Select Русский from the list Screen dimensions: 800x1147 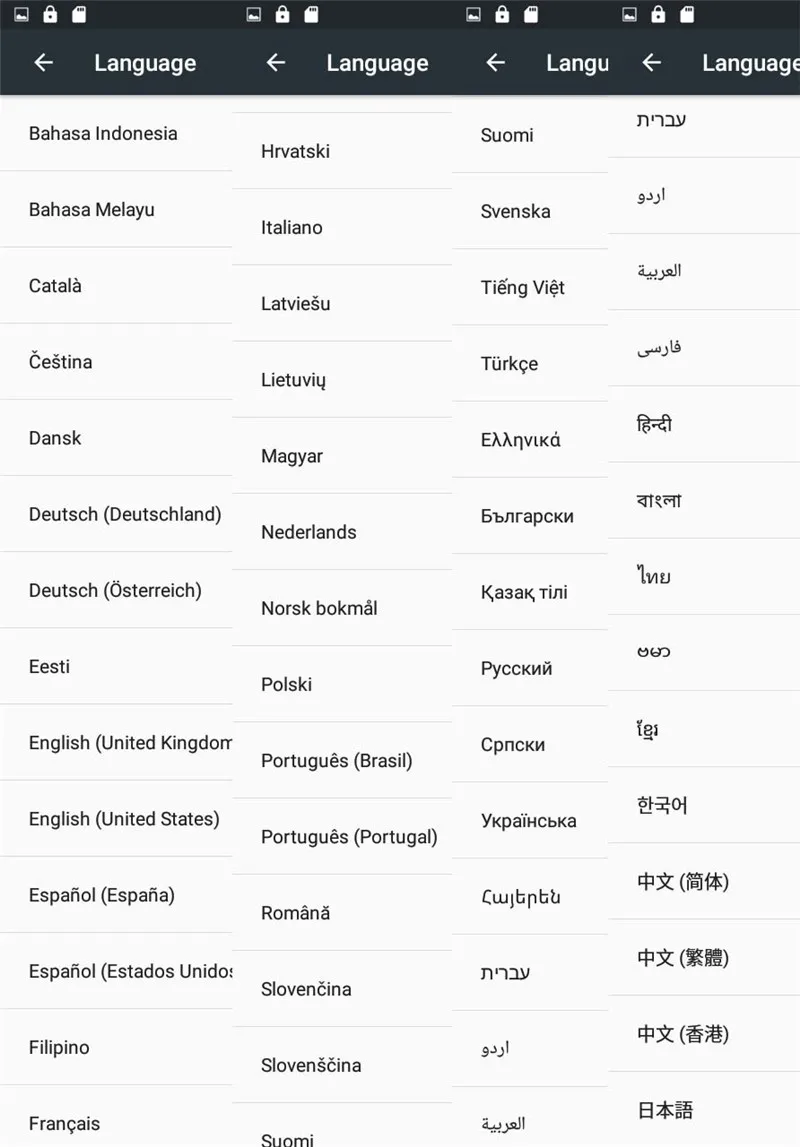(530, 668)
